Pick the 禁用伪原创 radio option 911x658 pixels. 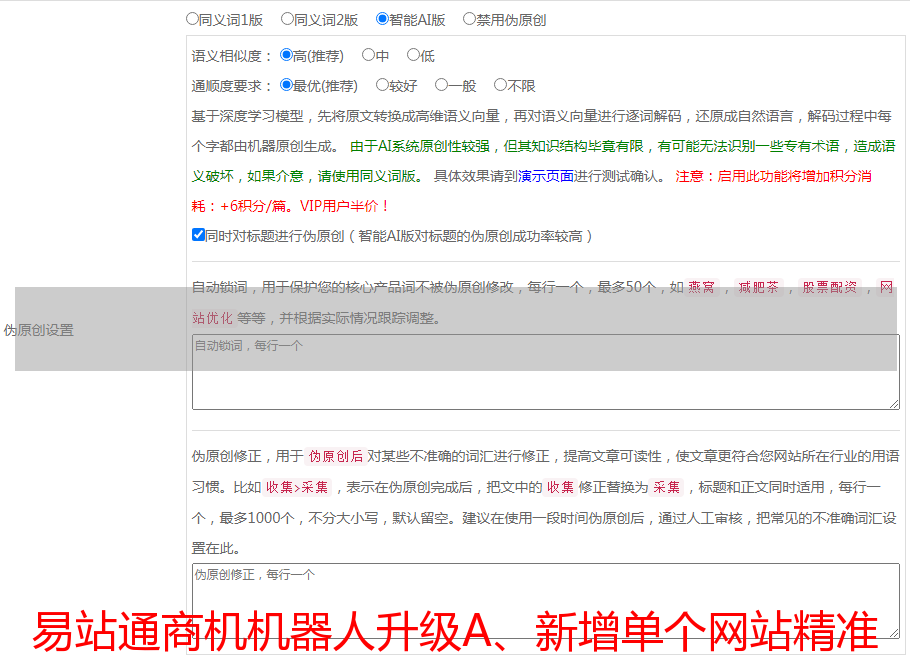coord(469,19)
